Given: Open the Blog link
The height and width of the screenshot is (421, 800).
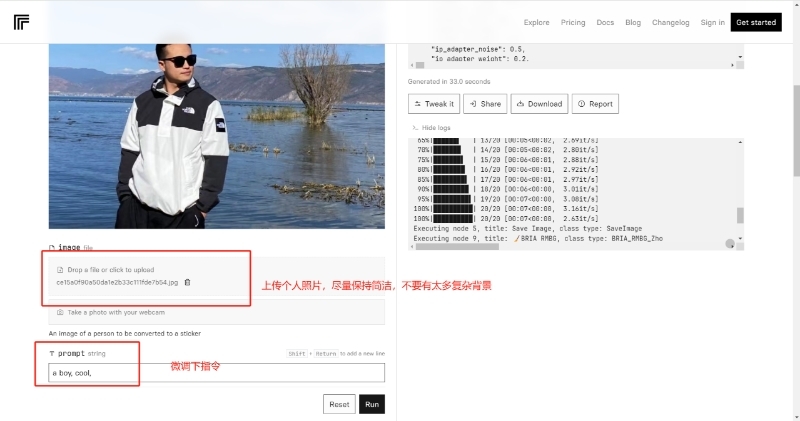Looking at the screenshot, I should (x=633, y=22).
